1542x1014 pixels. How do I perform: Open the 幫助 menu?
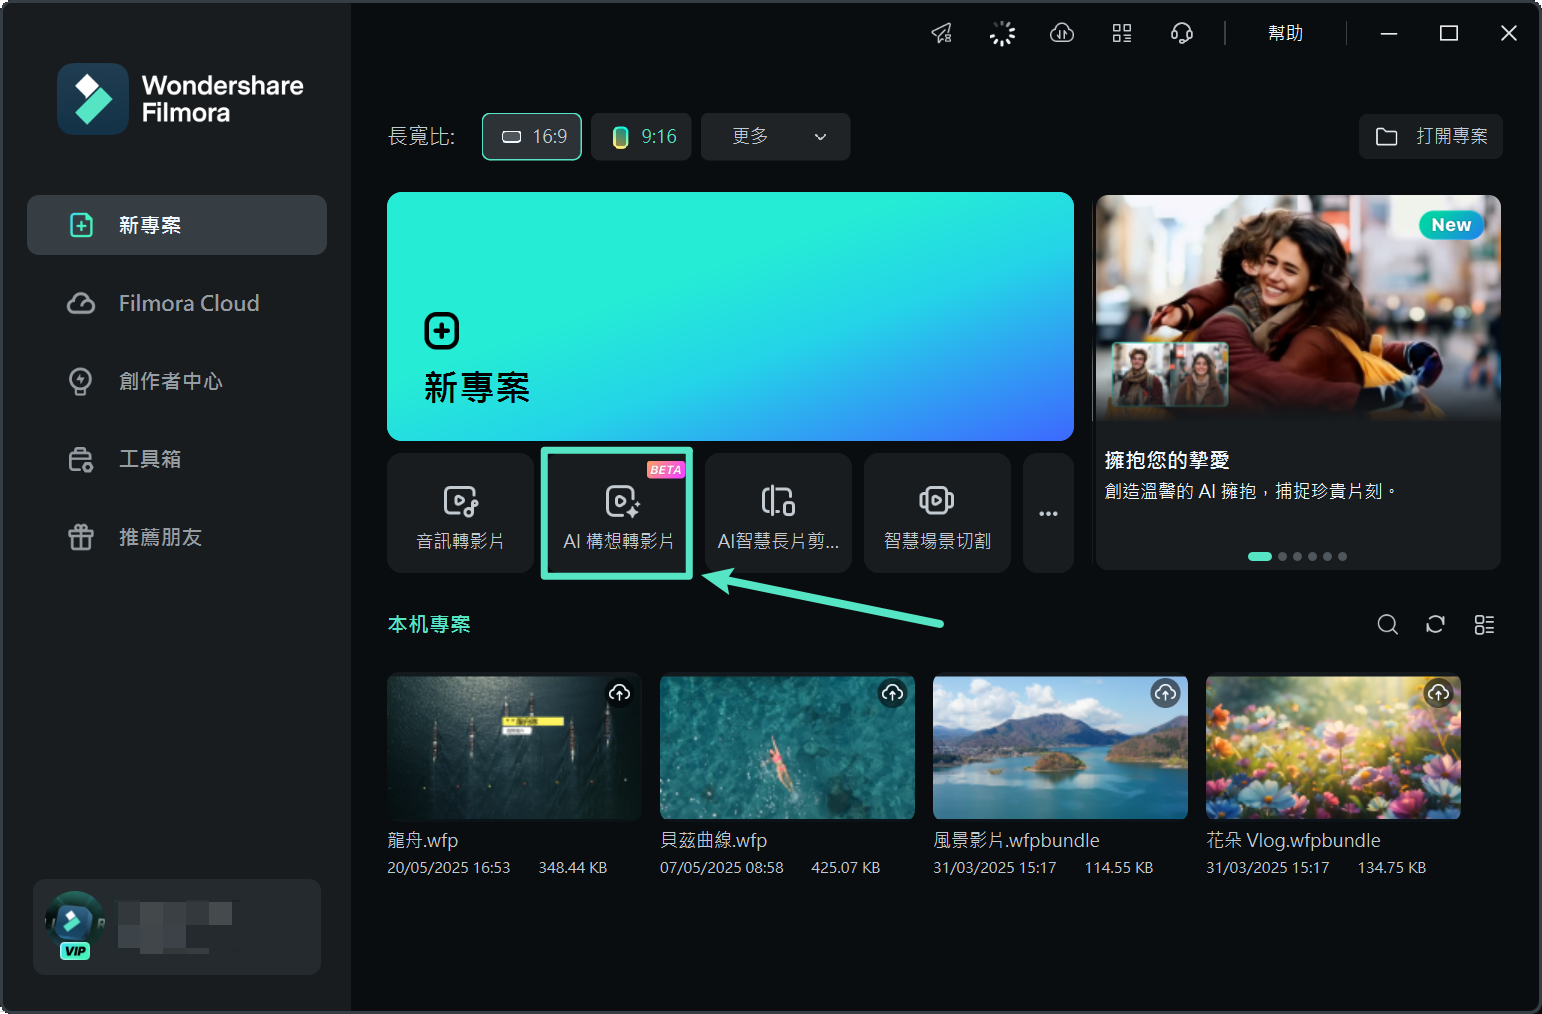click(1285, 33)
